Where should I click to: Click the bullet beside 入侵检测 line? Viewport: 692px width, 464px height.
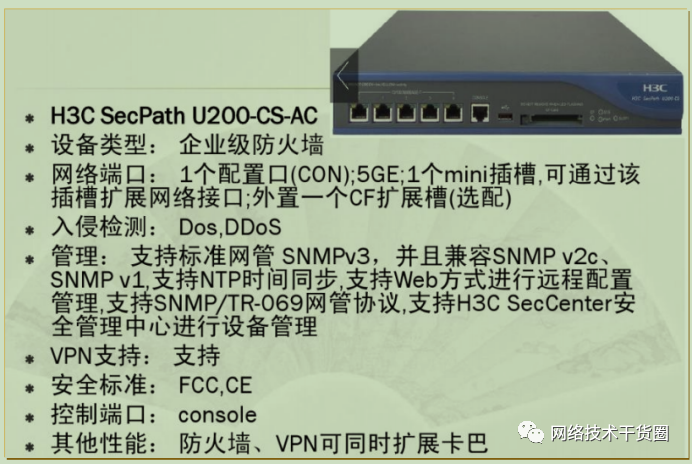coord(30,230)
